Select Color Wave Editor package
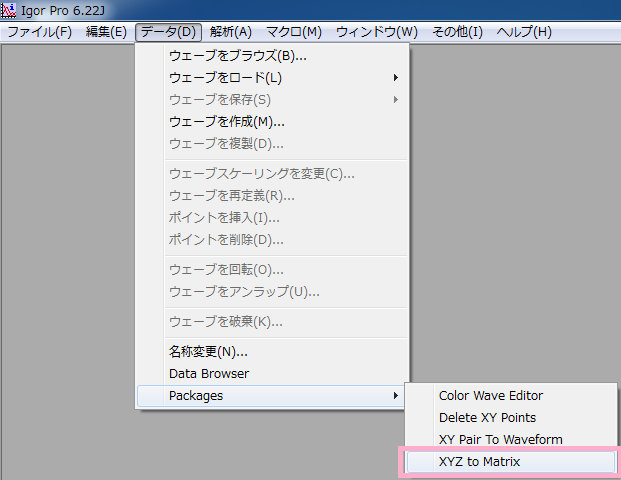Image resolution: width=621 pixels, height=480 pixels. pos(511,396)
